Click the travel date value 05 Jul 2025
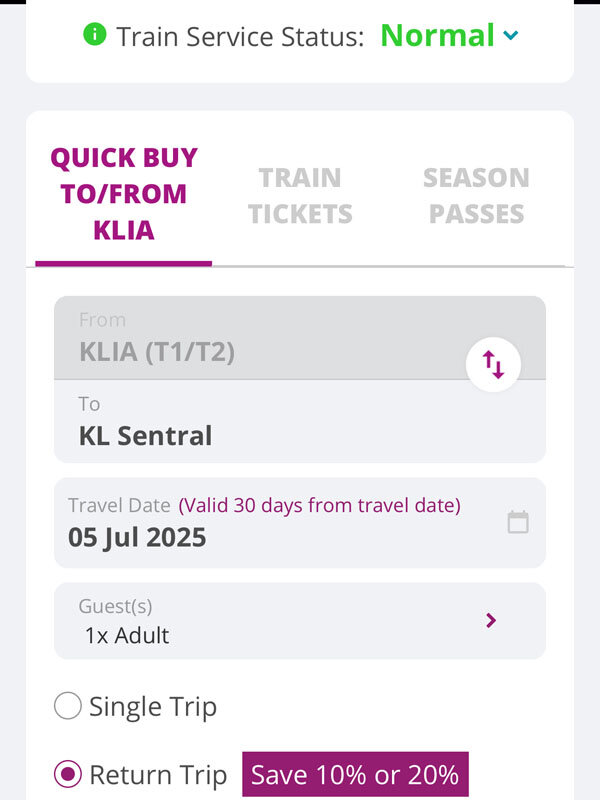The width and height of the screenshot is (600, 800). click(x=137, y=537)
